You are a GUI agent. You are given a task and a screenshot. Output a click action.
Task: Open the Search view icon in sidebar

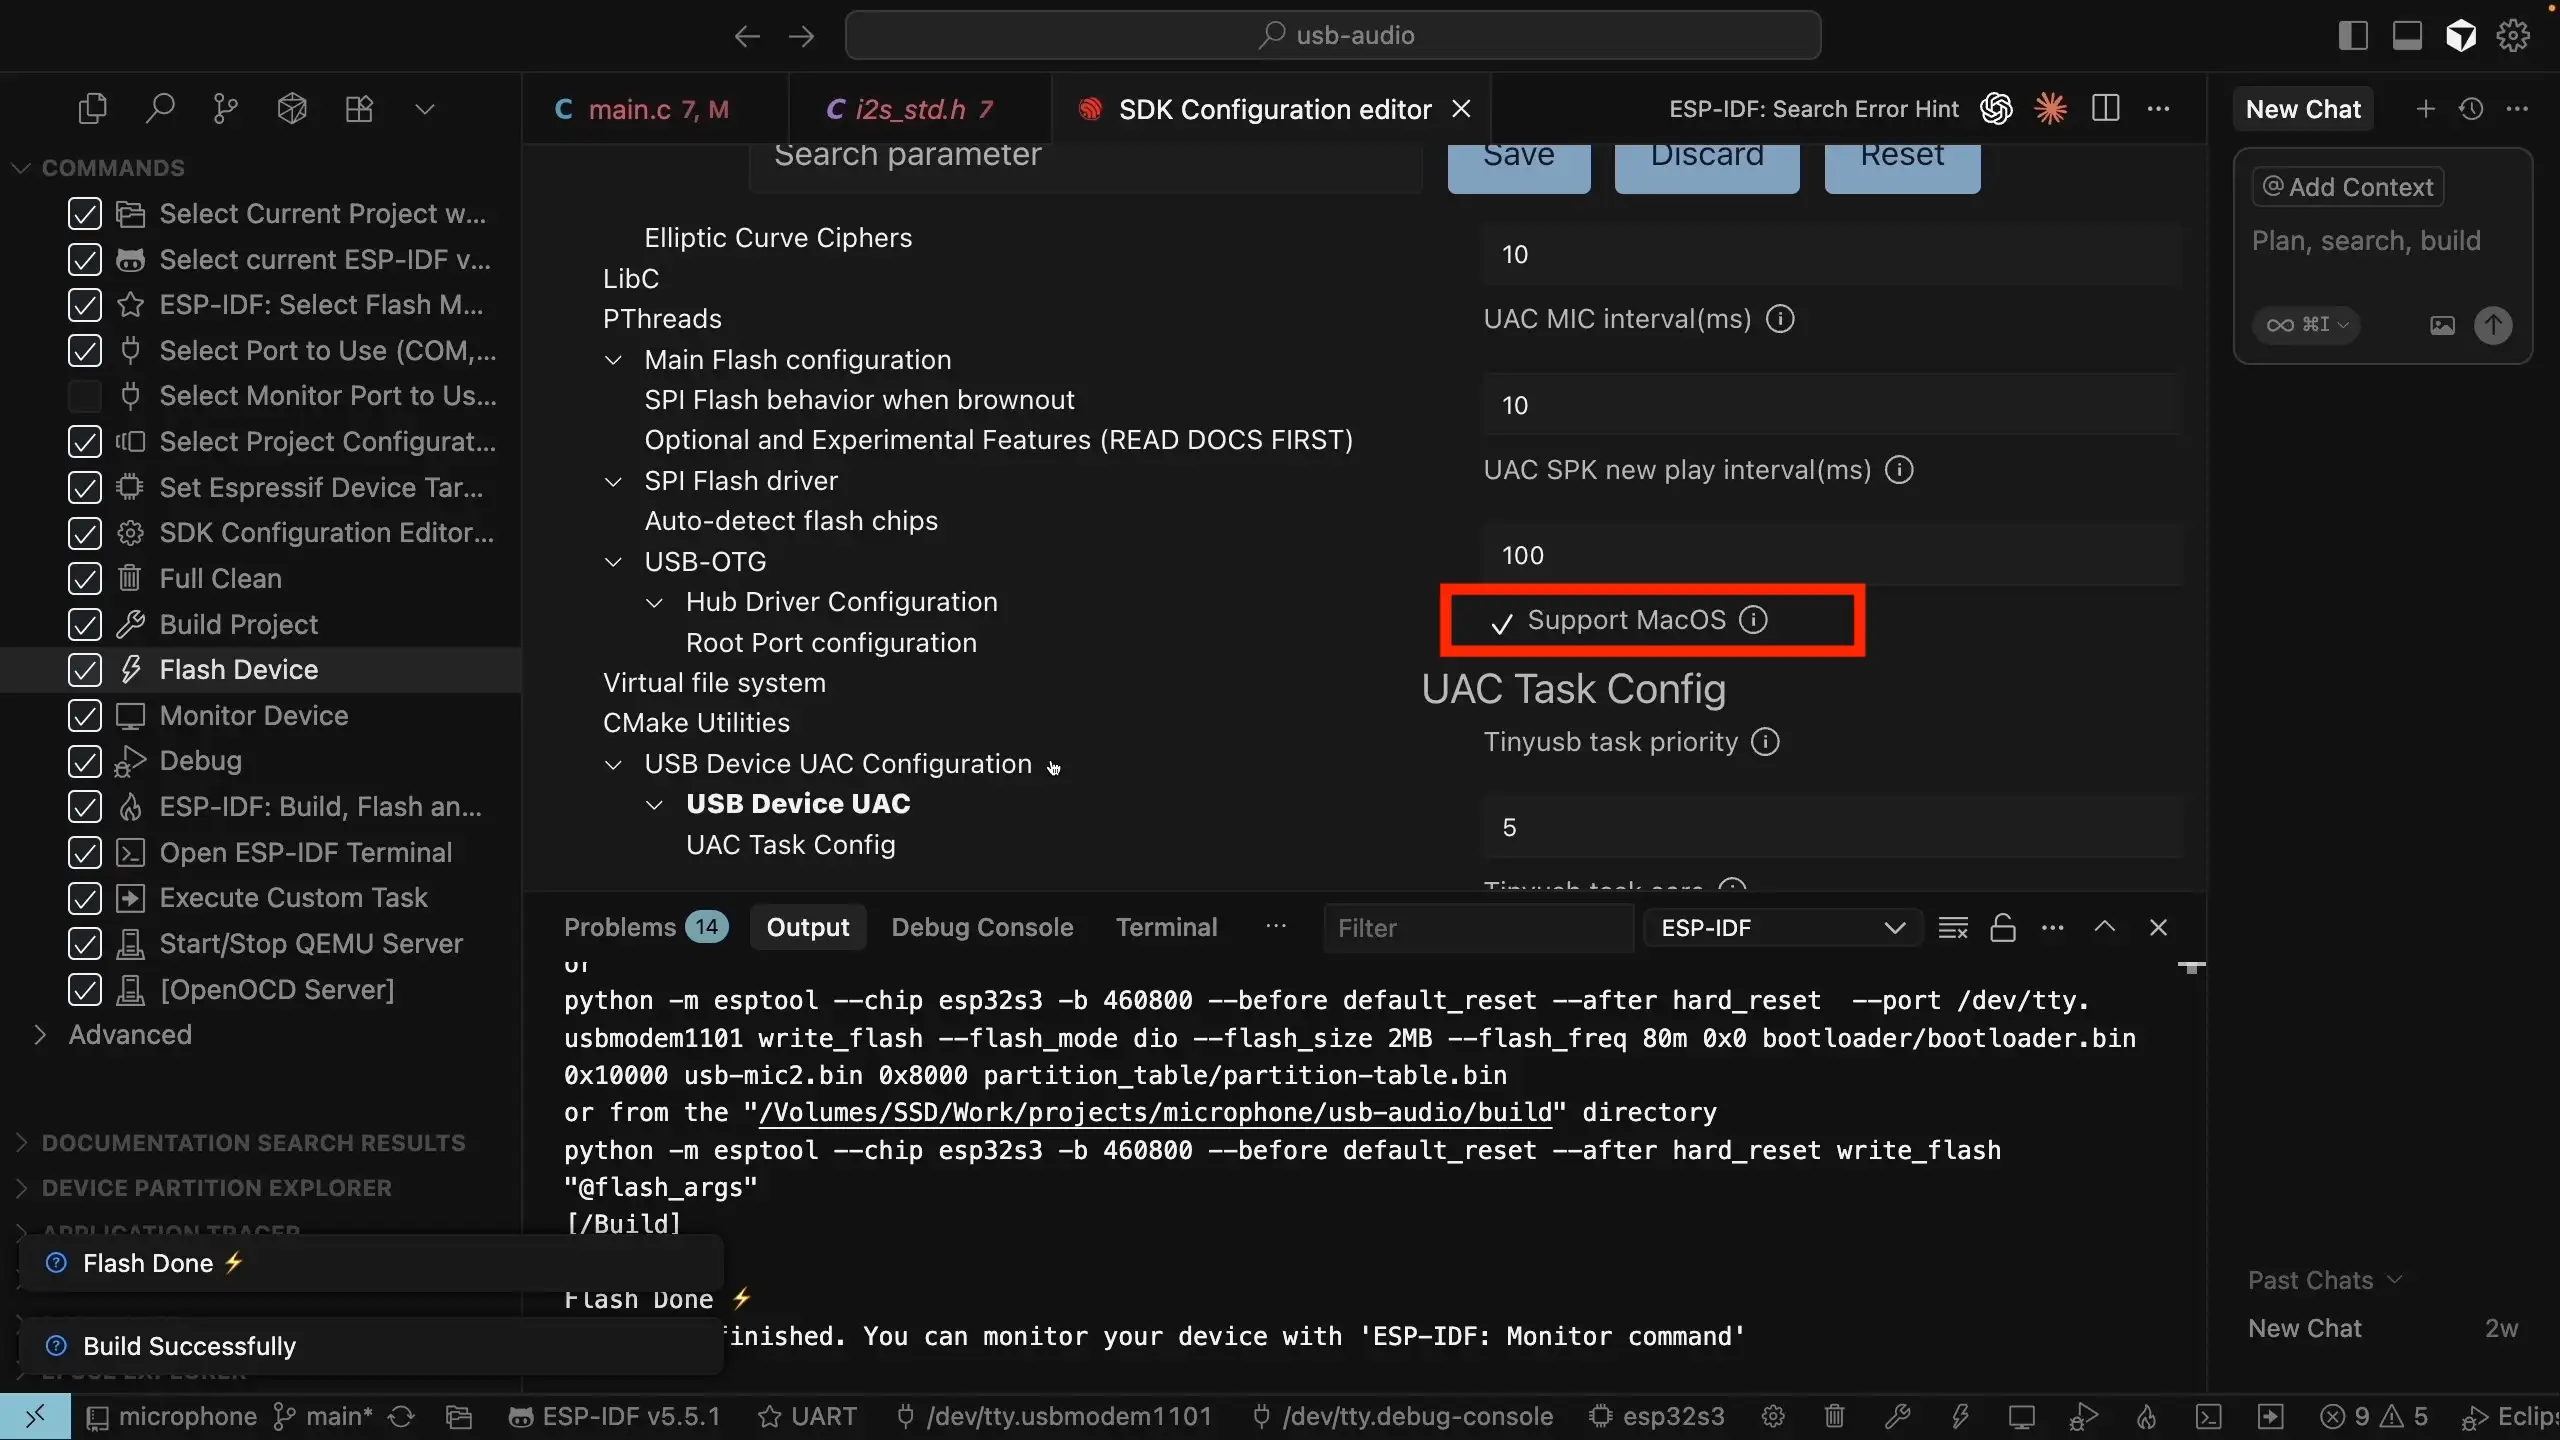(159, 108)
